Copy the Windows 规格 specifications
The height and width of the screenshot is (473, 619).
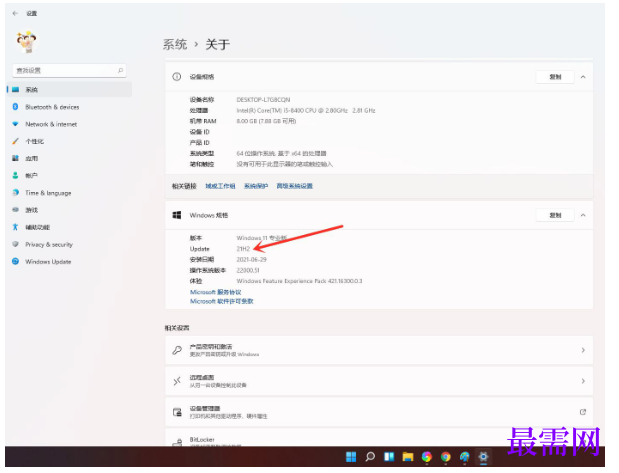(x=555, y=215)
